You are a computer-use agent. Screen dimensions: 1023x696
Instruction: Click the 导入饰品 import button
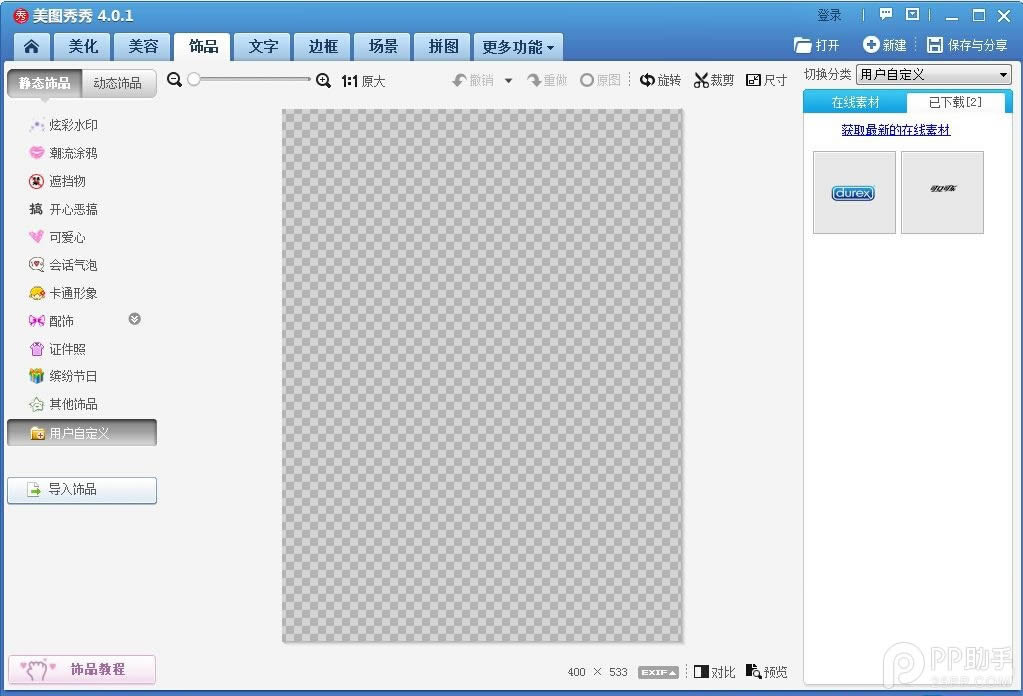pos(82,490)
